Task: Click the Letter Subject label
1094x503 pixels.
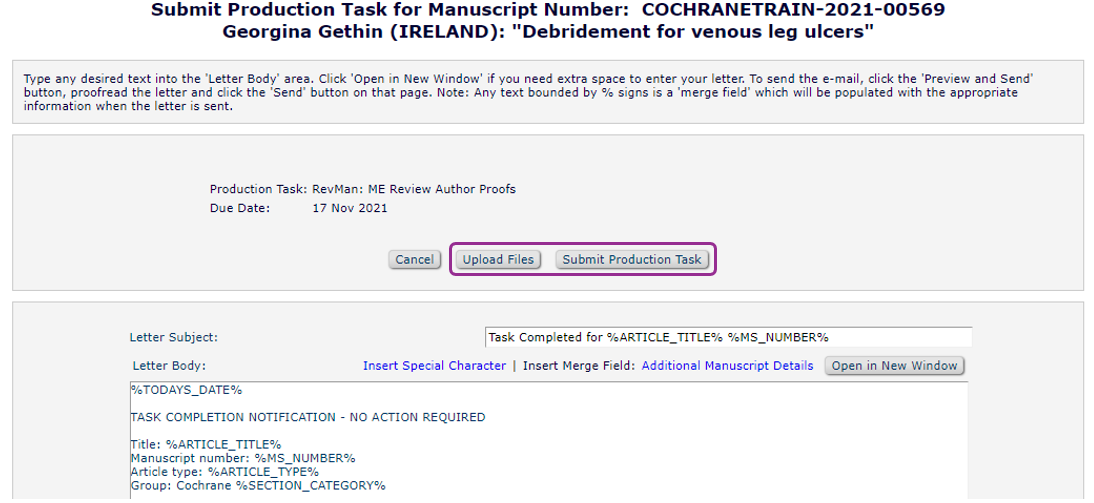Action: pyautogui.click(x=173, y=338)
